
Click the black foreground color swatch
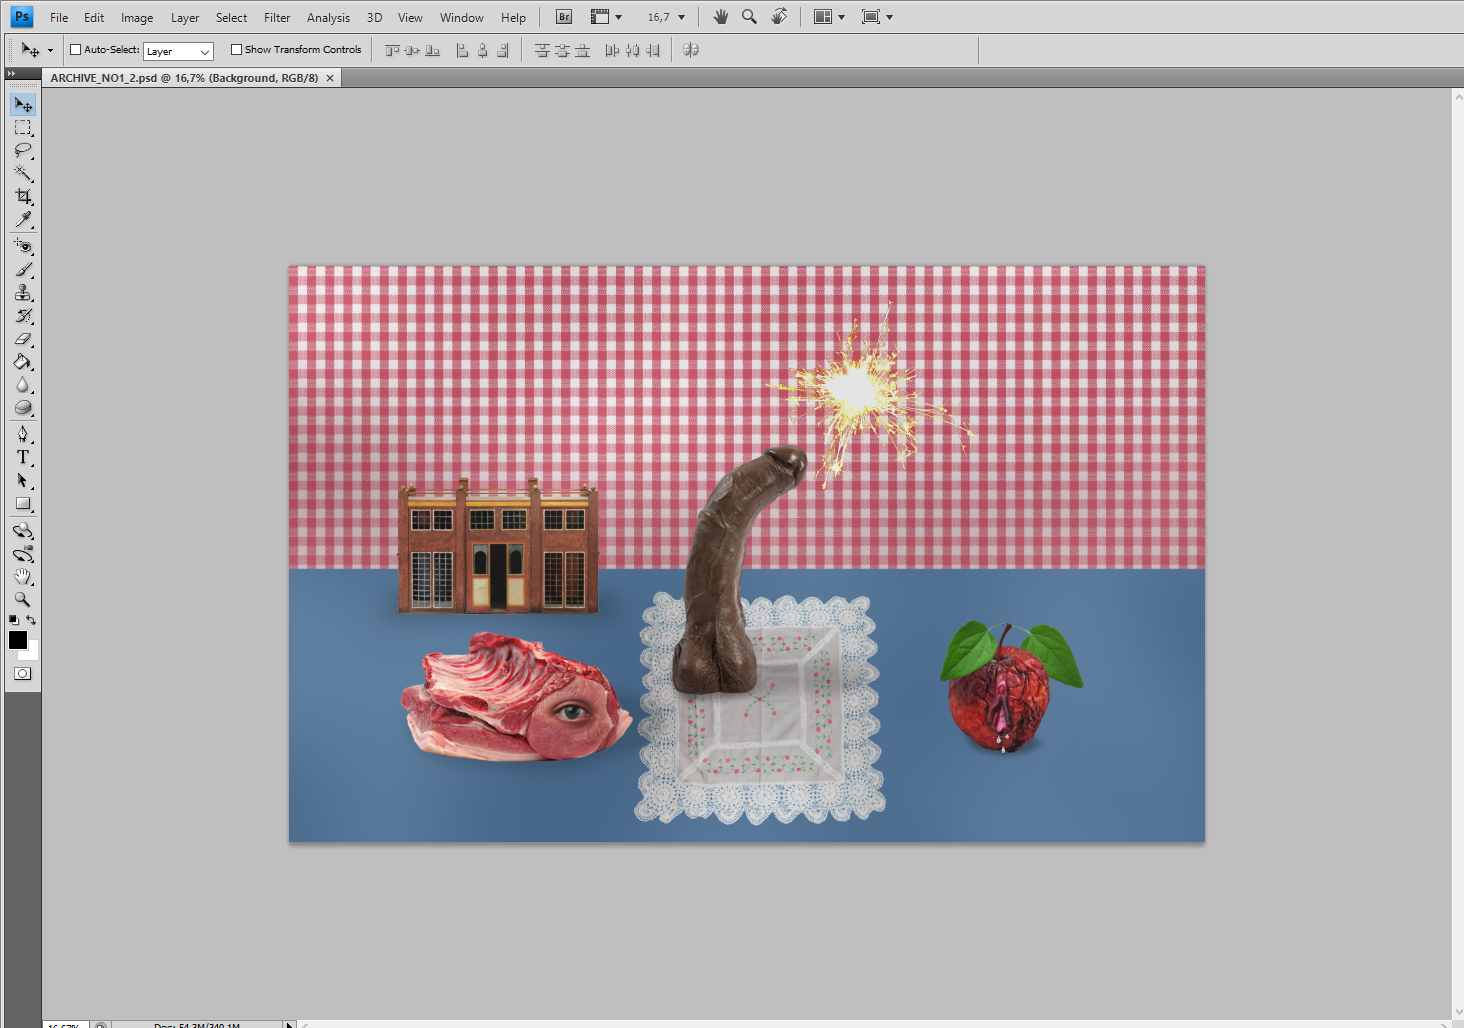(x=18, y=640)
